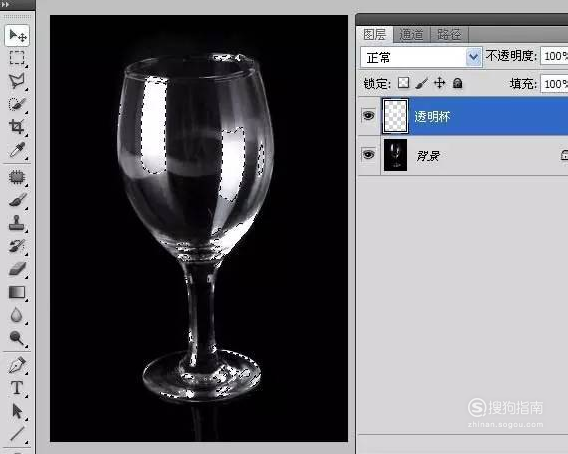568x454 pixels.
Task: Select the Clone Stamp tool
Action: coord(17,222)
